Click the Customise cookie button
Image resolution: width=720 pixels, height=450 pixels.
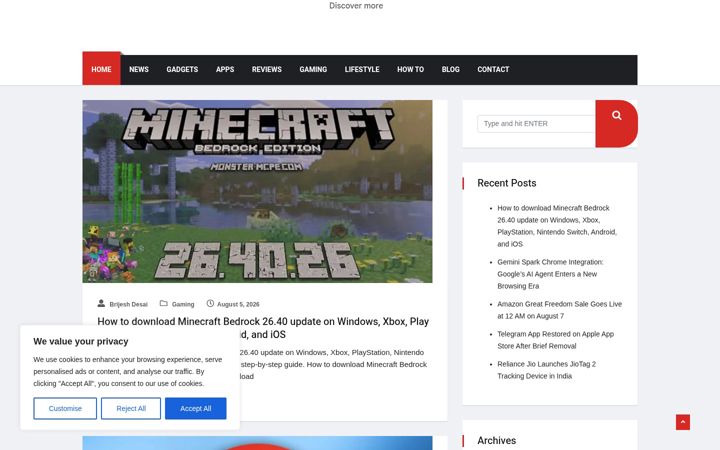[x=65, y=408]
